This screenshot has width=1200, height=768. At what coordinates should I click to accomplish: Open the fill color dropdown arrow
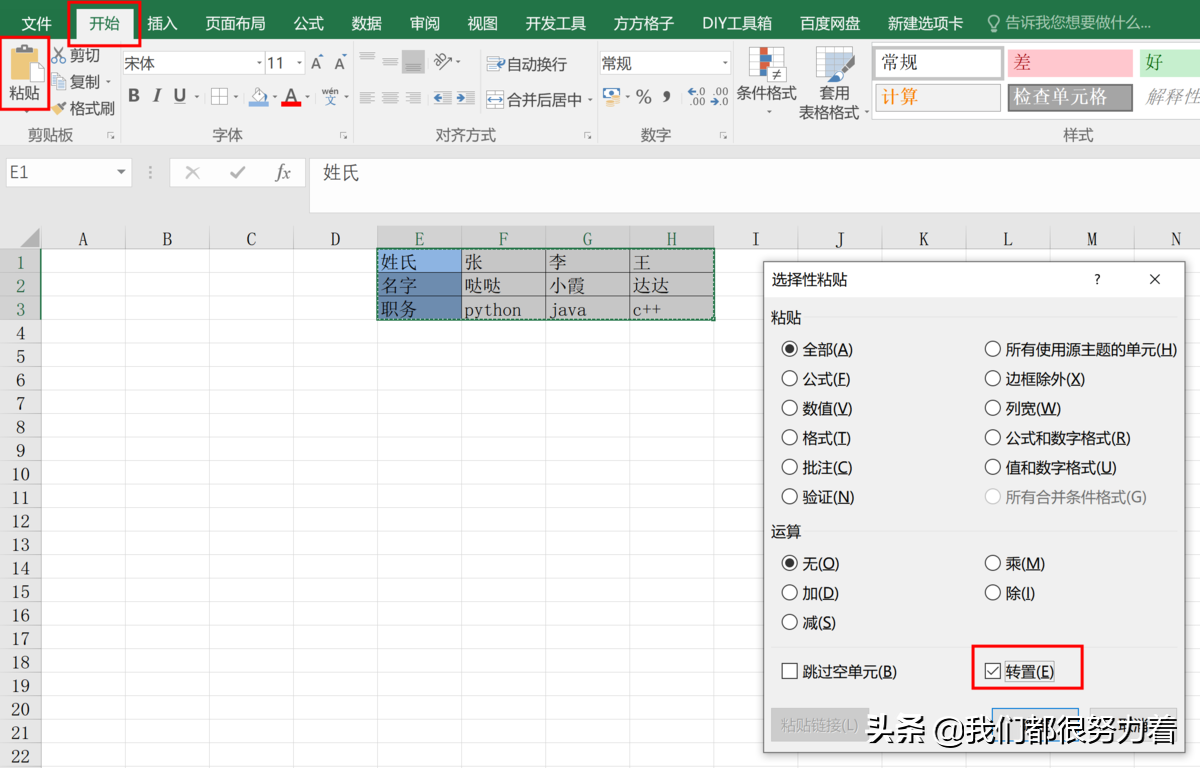click(x=274, y=97)
